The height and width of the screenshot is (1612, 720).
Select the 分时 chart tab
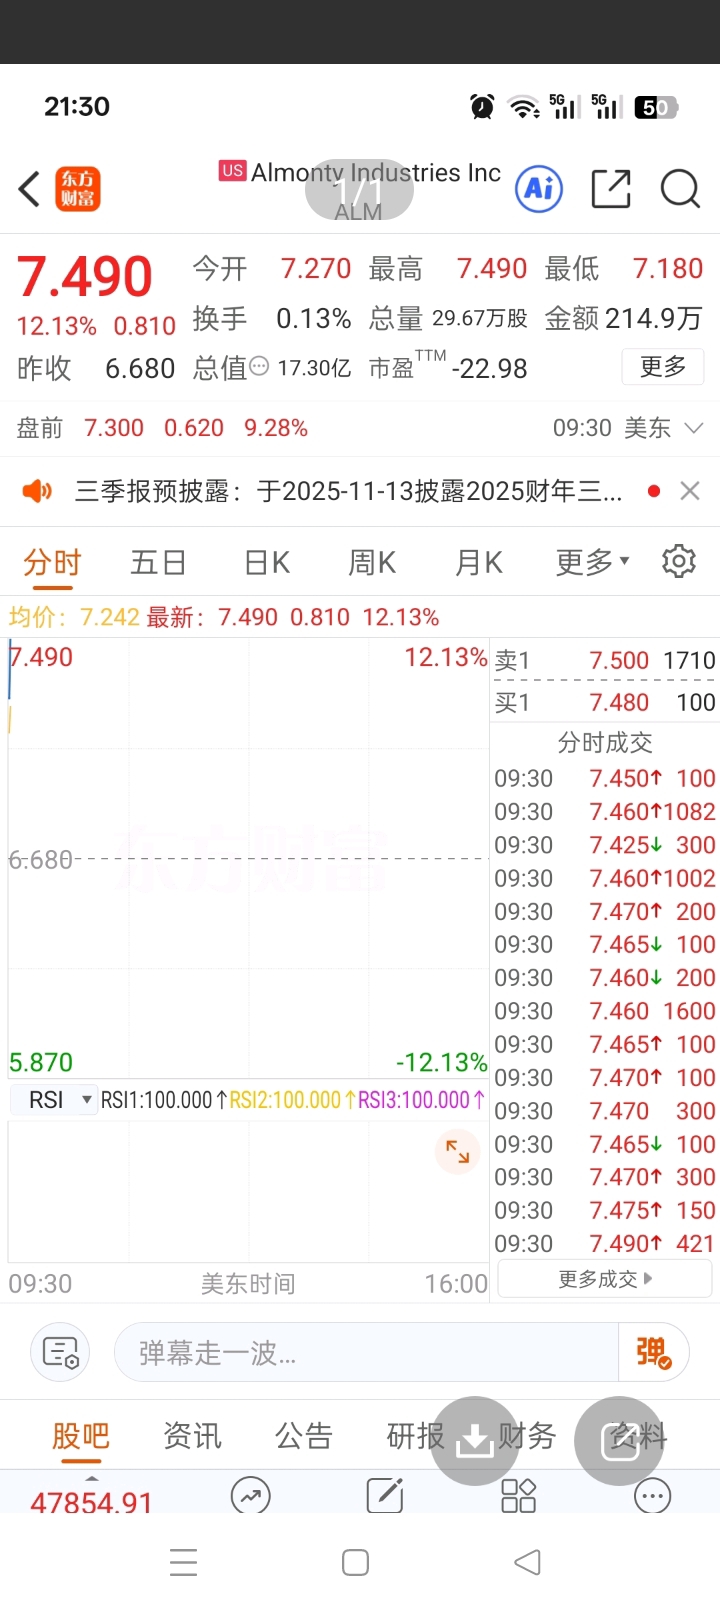pos(52,562)
